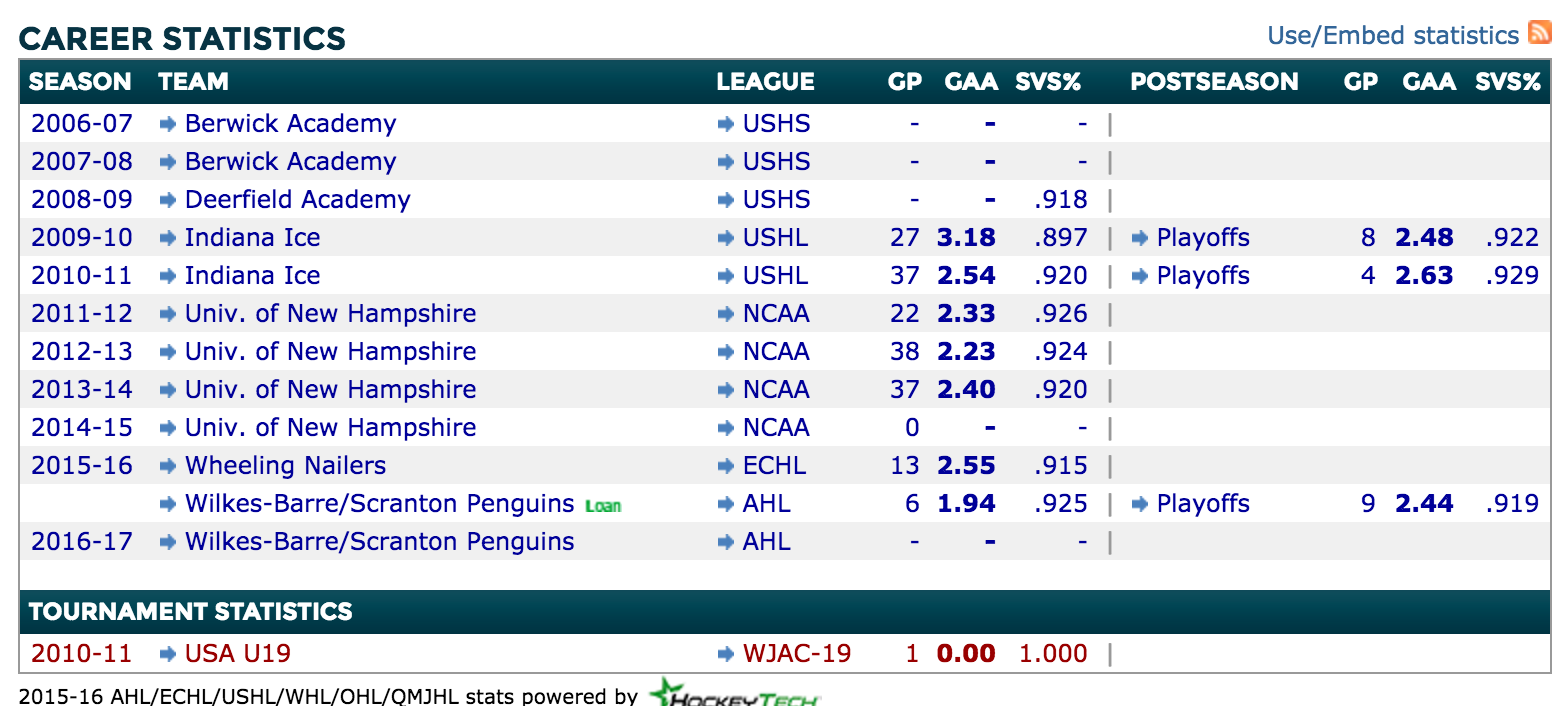The image size is (1562, 706).
Task: Click AHL Playoffs link for 2015-16
Action: [1203, 503]
